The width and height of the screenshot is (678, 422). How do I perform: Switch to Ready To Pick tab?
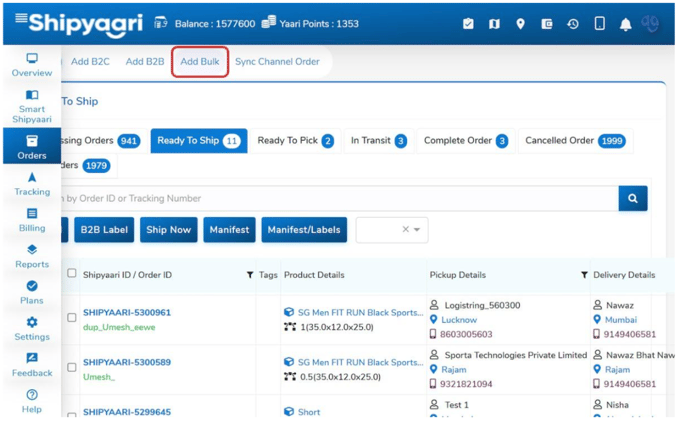[295, 141]
